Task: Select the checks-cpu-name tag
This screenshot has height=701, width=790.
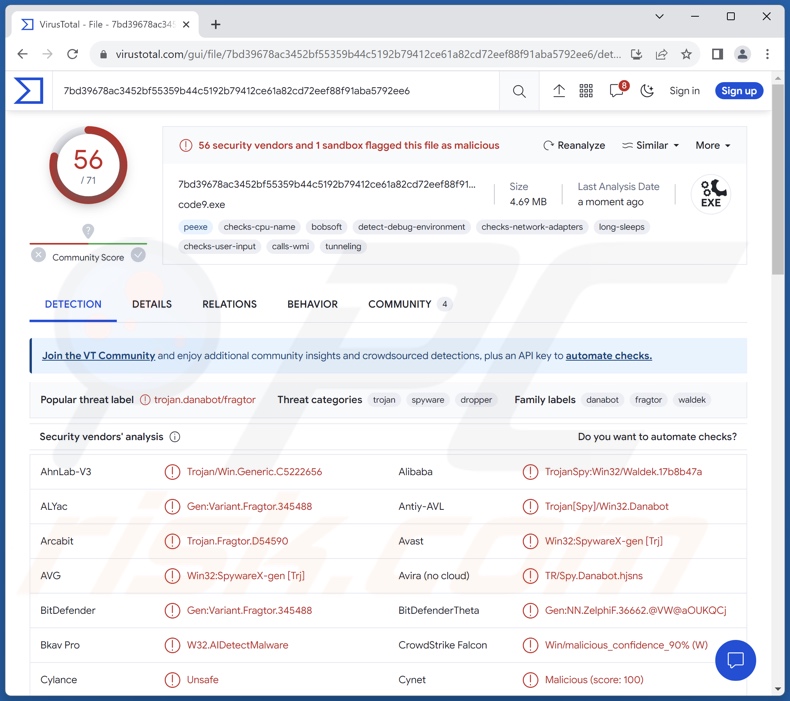Action: coord(259,227)
